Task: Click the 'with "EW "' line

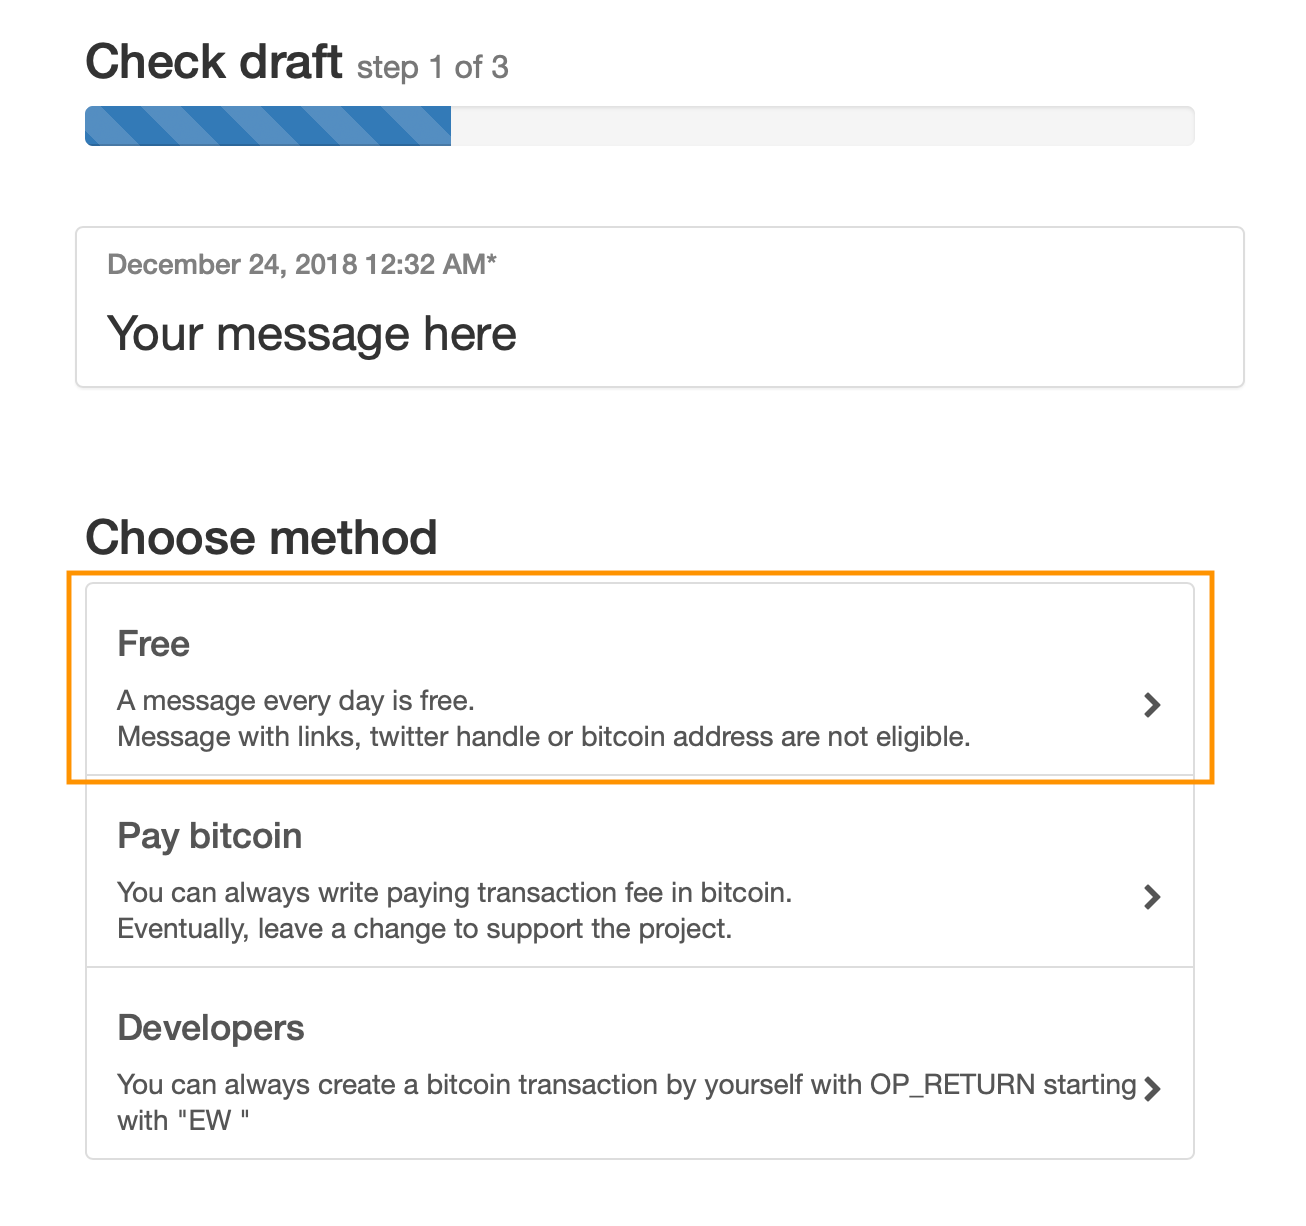Action: [x=183, y=1121]
